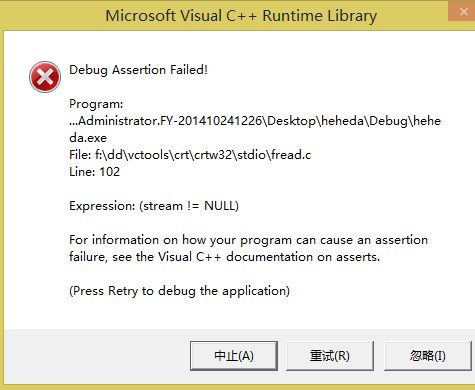Close the Runtime Library error dialog
475x390 pixels.
coord(463,11)
